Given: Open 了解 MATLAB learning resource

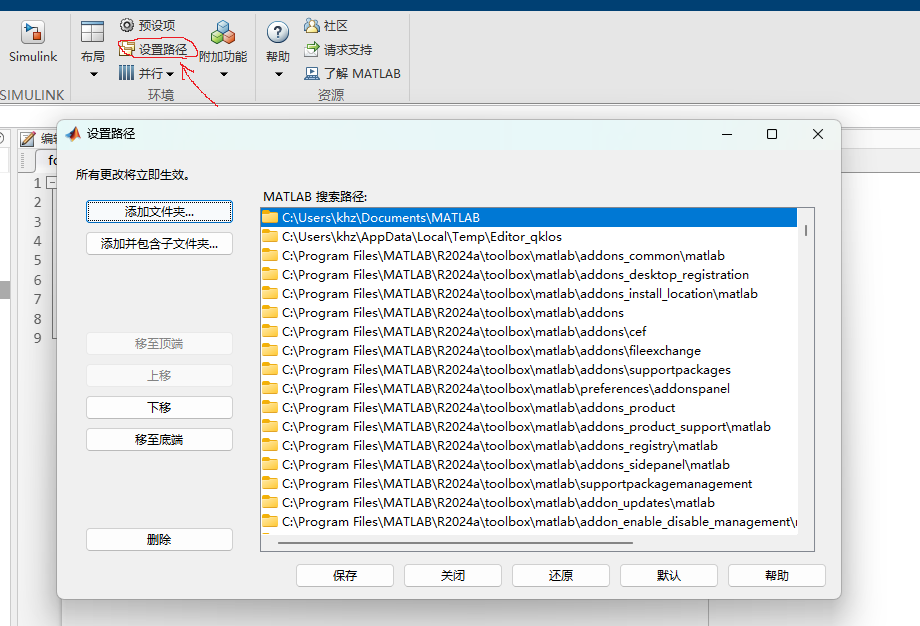Looking at the screenshot, I should click(352, 73).
